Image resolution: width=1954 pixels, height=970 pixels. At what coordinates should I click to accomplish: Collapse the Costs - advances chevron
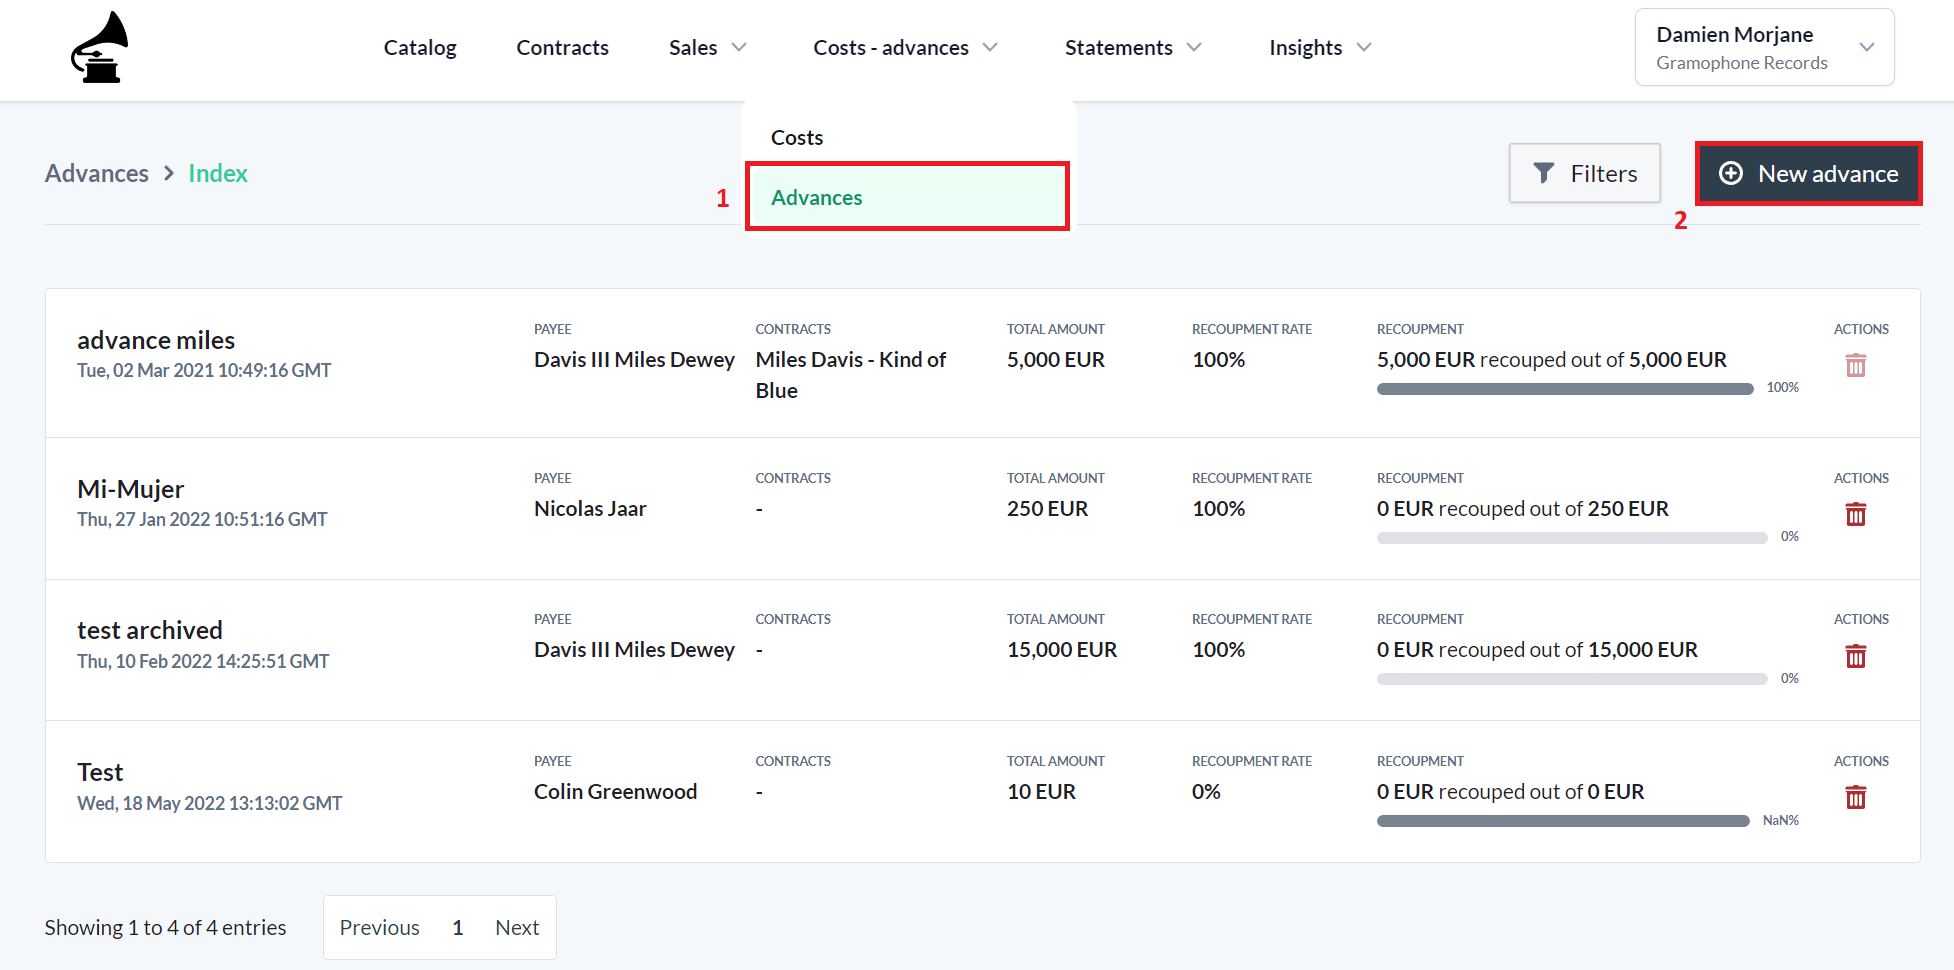[990, 47]
